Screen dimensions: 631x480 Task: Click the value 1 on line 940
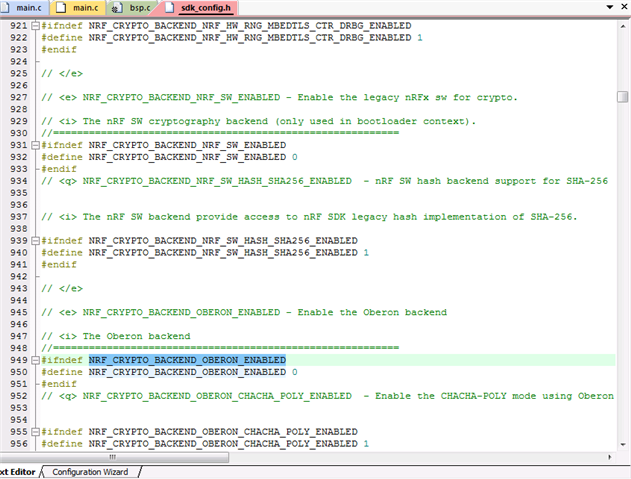coord(366,253)
